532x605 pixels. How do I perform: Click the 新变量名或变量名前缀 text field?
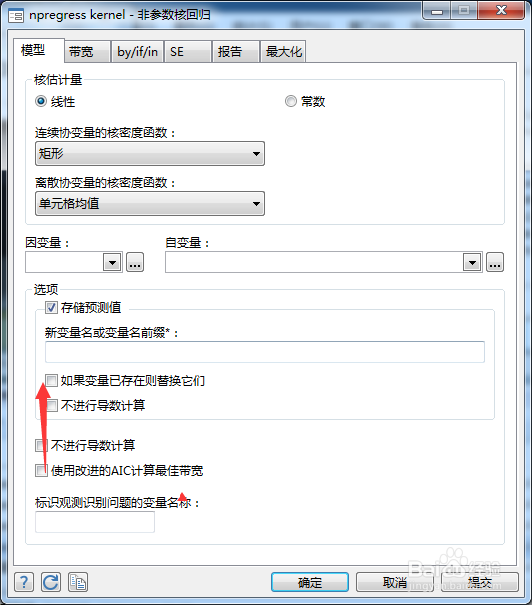coord(265,352)
